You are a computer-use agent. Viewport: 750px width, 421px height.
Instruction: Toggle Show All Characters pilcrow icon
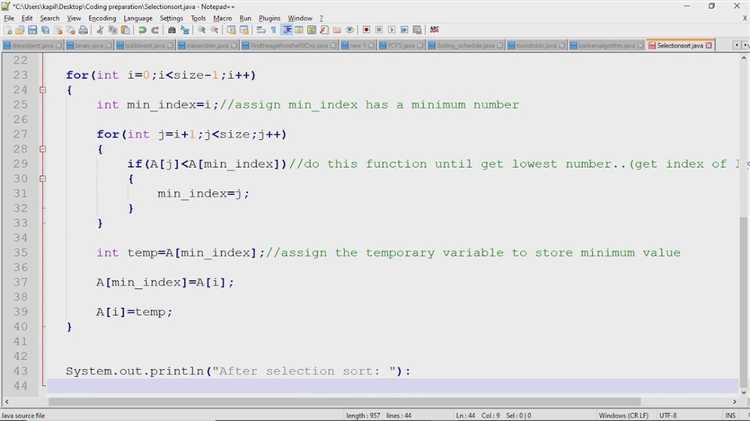point(274,30)
